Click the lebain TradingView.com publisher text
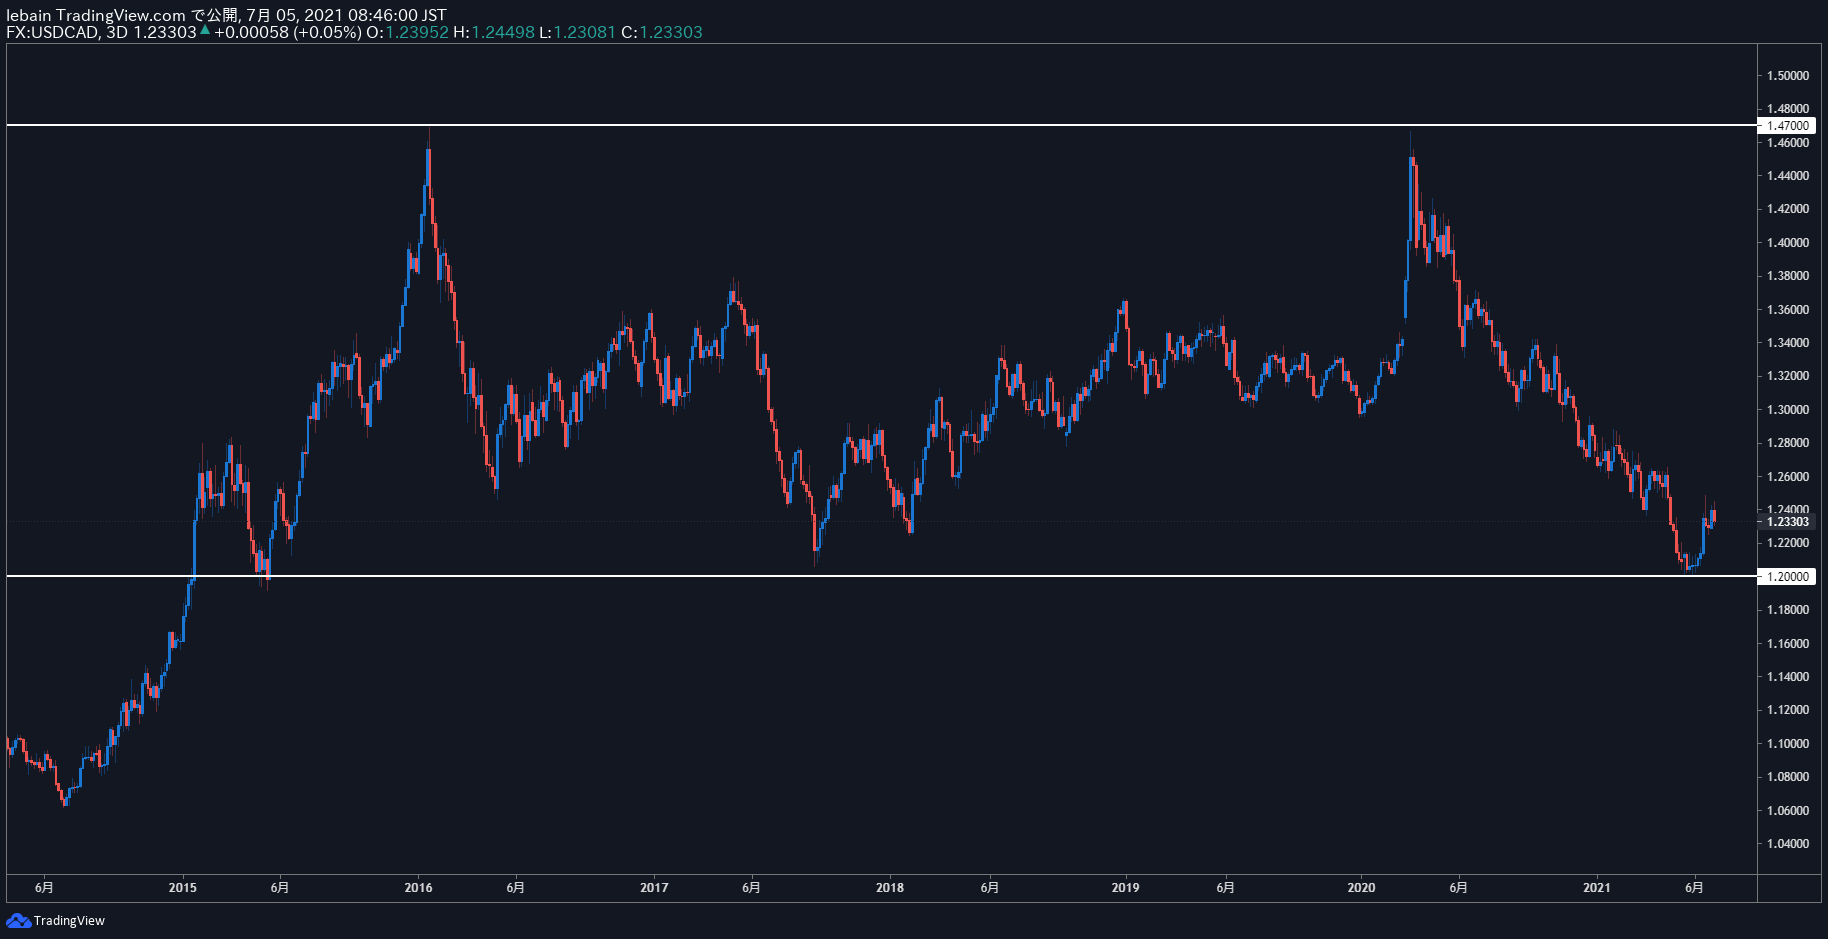Screen dimensions: 1828x939 click(x=96, y=15)
